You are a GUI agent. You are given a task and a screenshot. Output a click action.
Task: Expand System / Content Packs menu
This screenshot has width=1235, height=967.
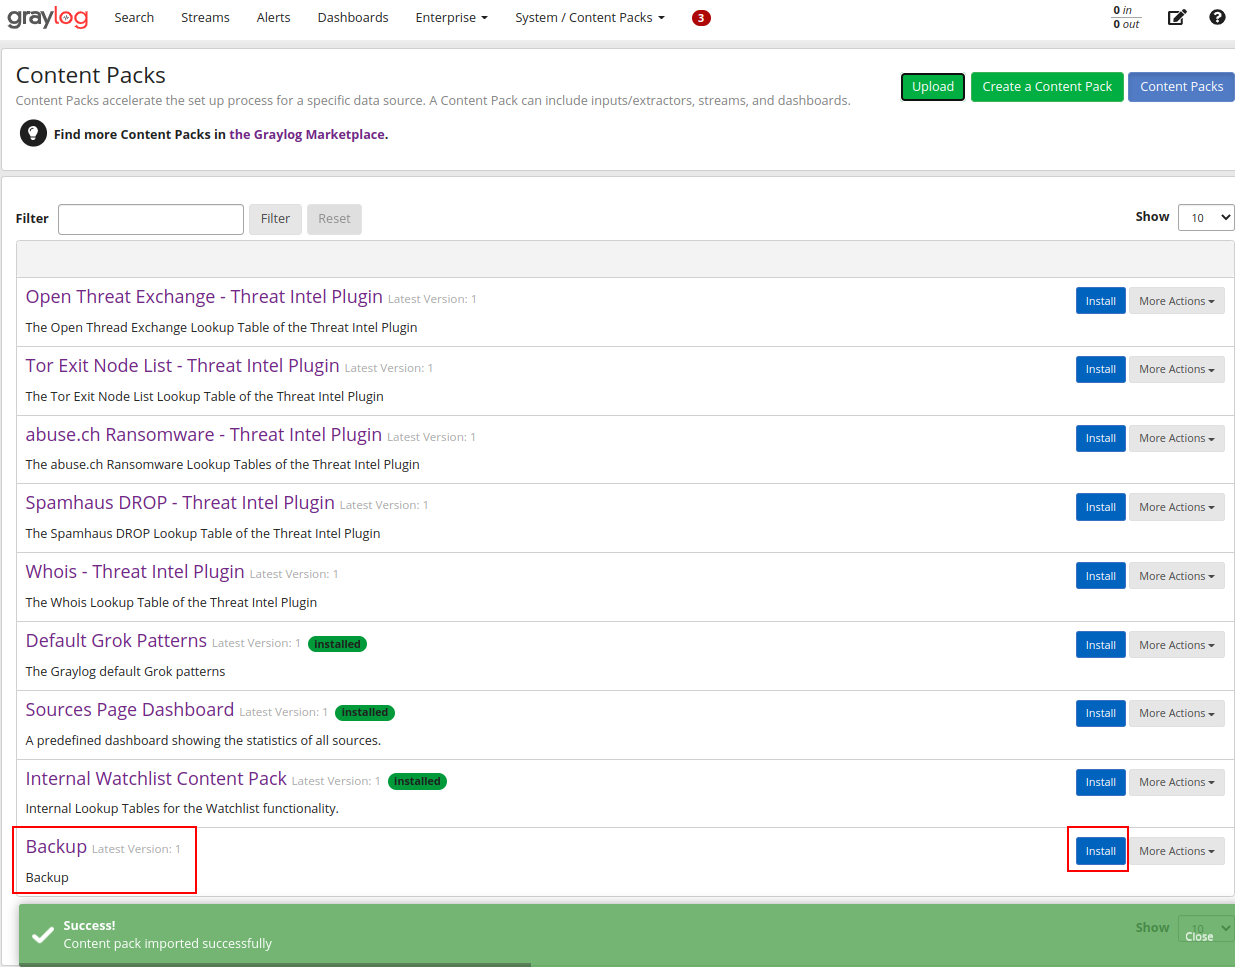pos(590,18)
